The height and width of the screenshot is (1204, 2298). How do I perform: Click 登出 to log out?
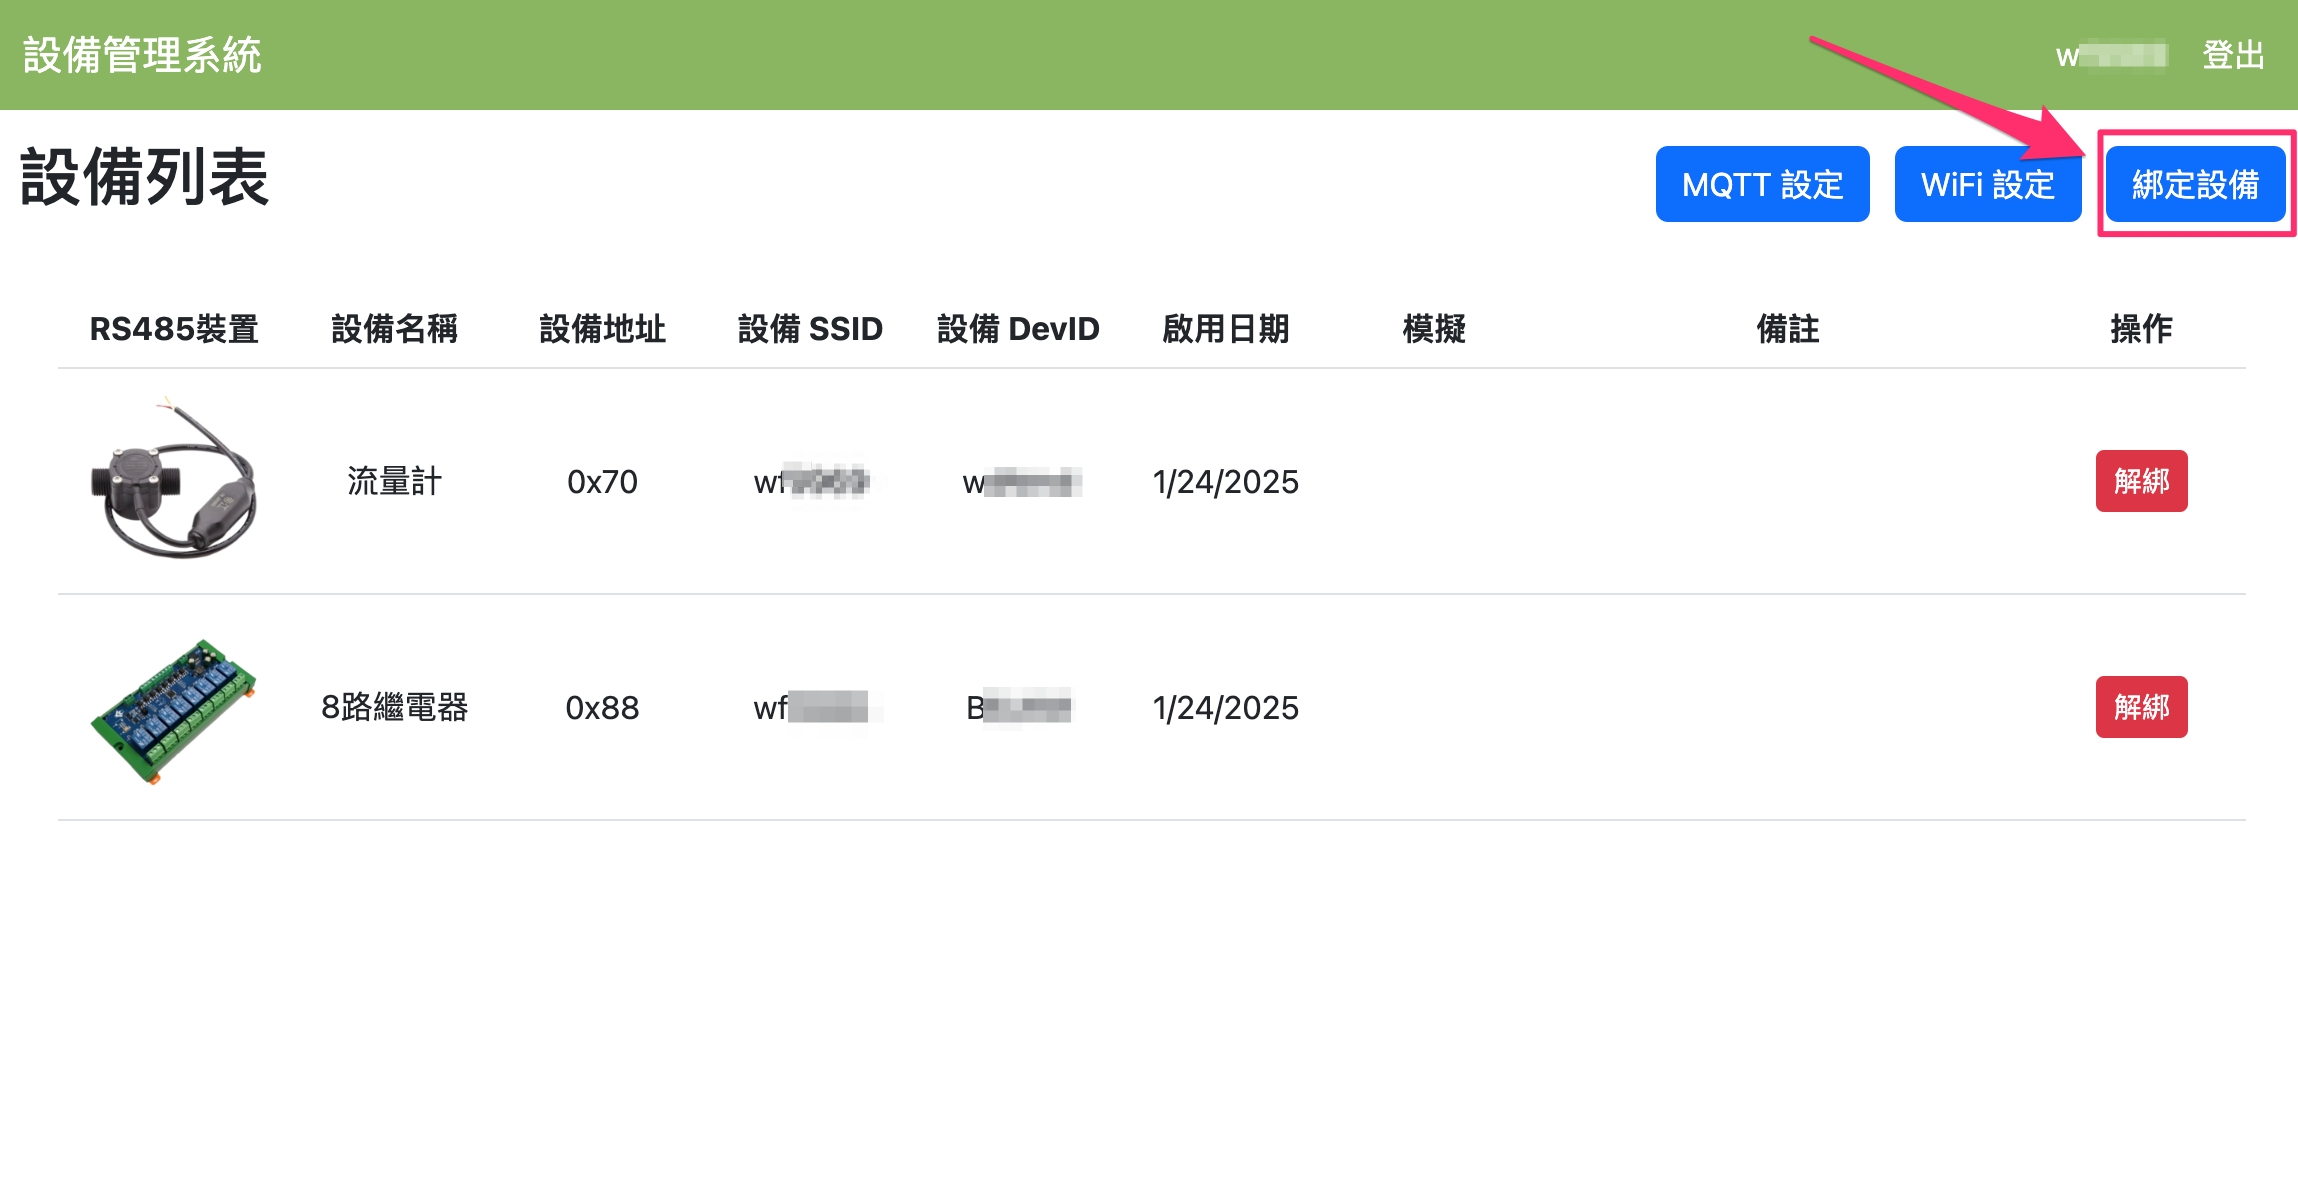pos(2233,55)
